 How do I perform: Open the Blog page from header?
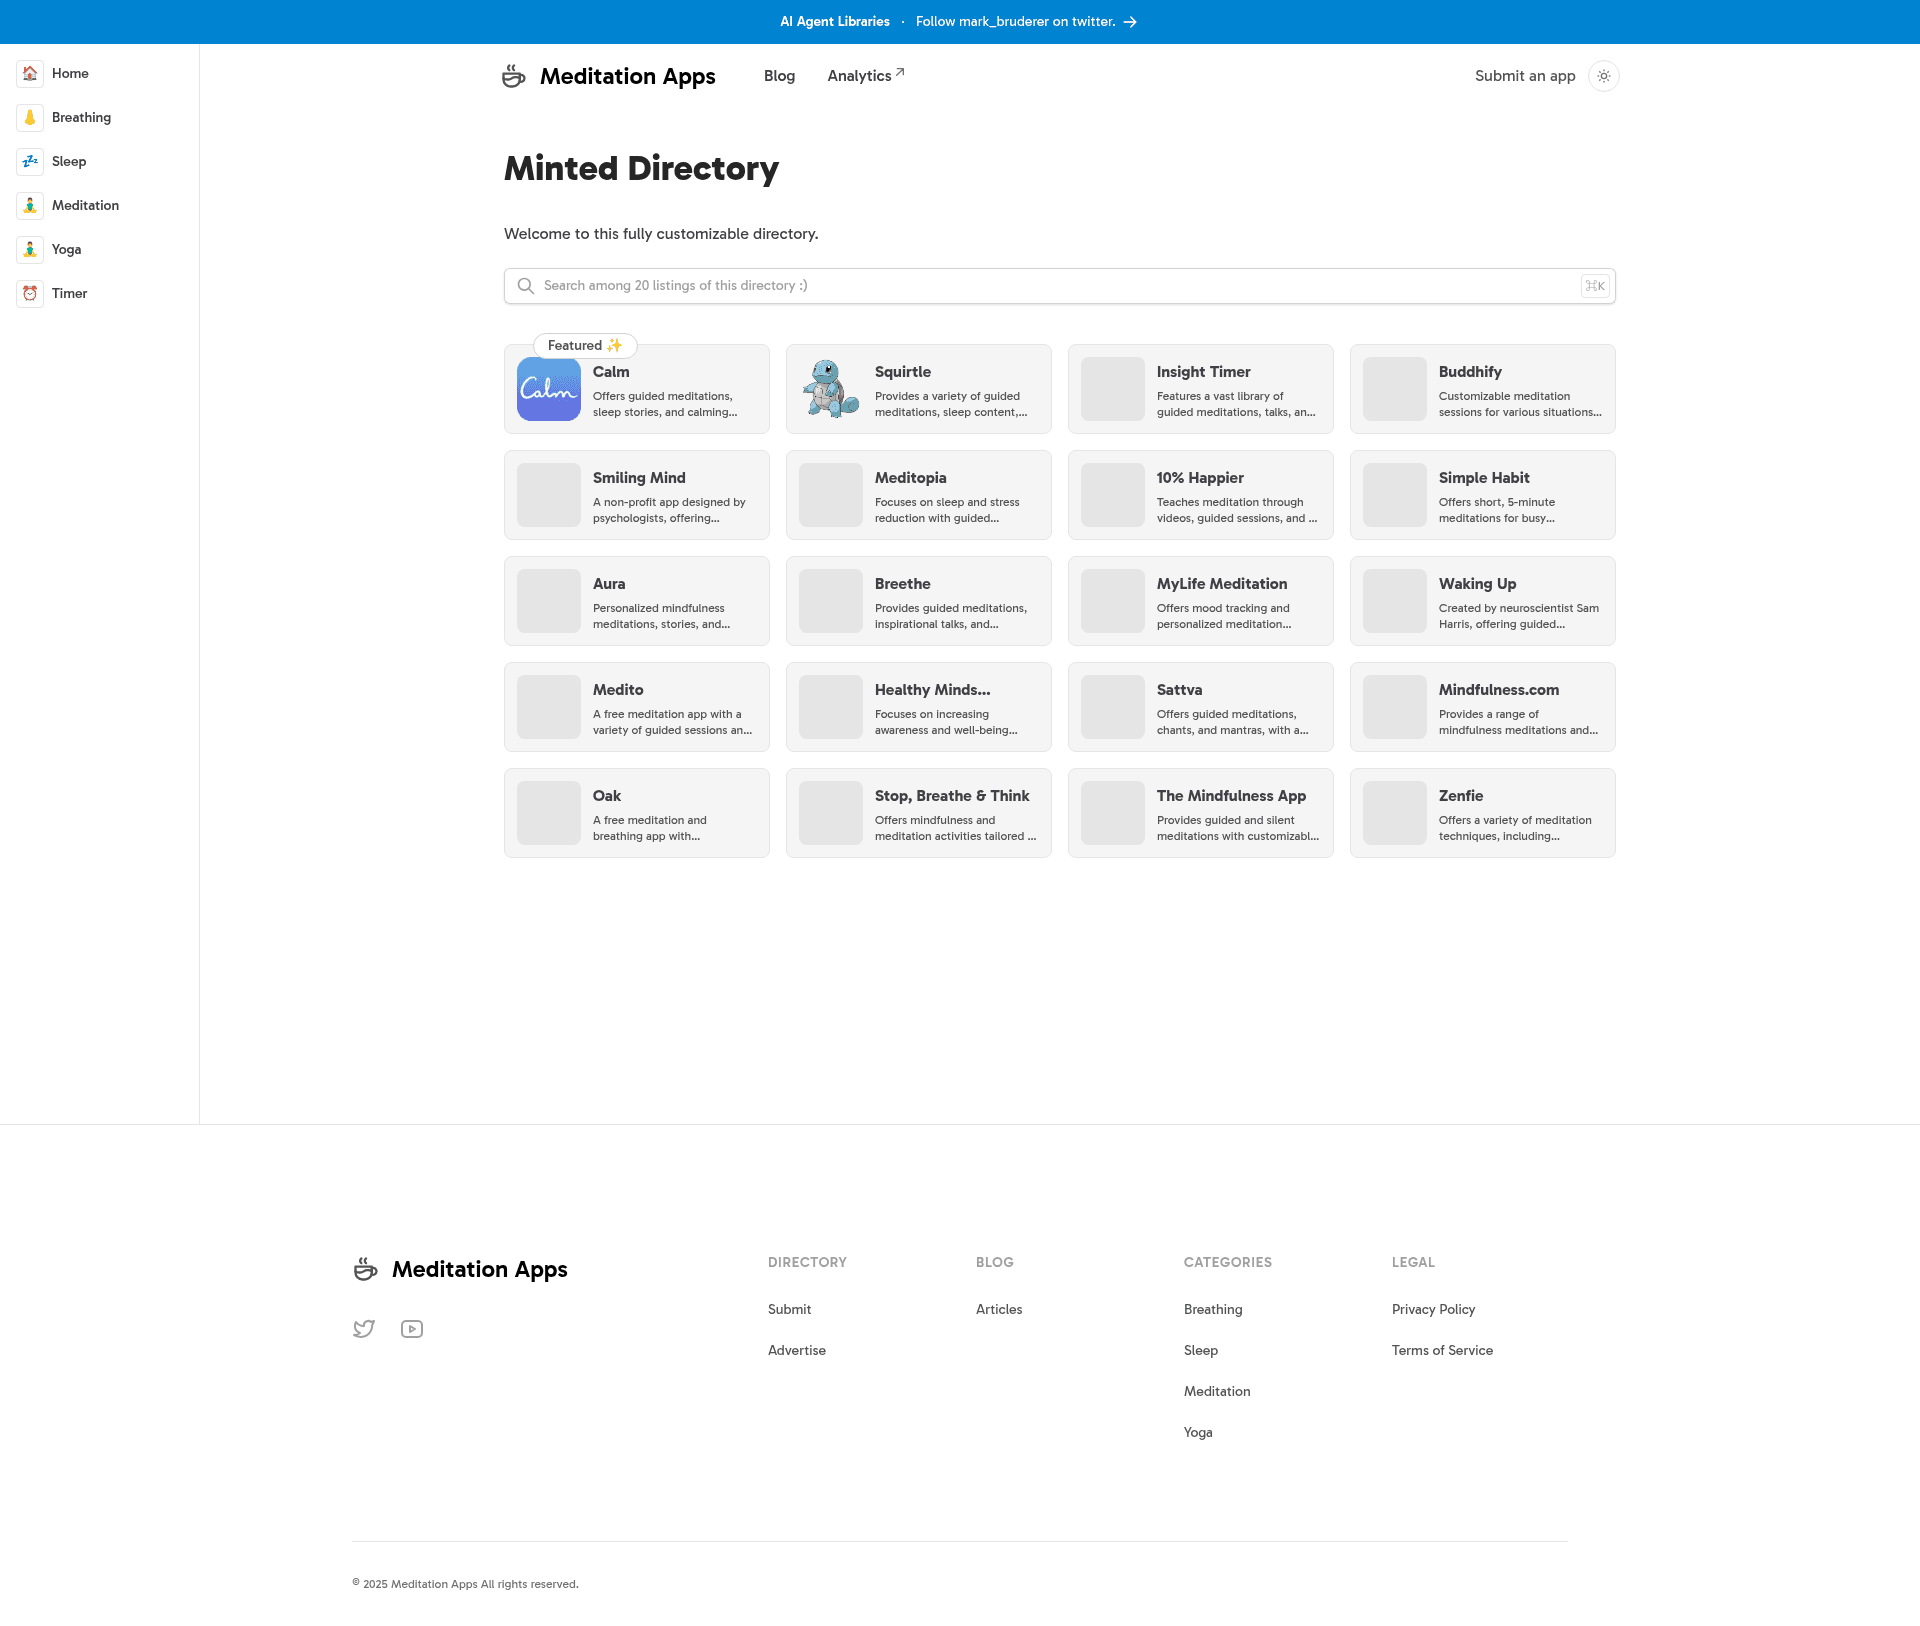[x=779, y=76]
